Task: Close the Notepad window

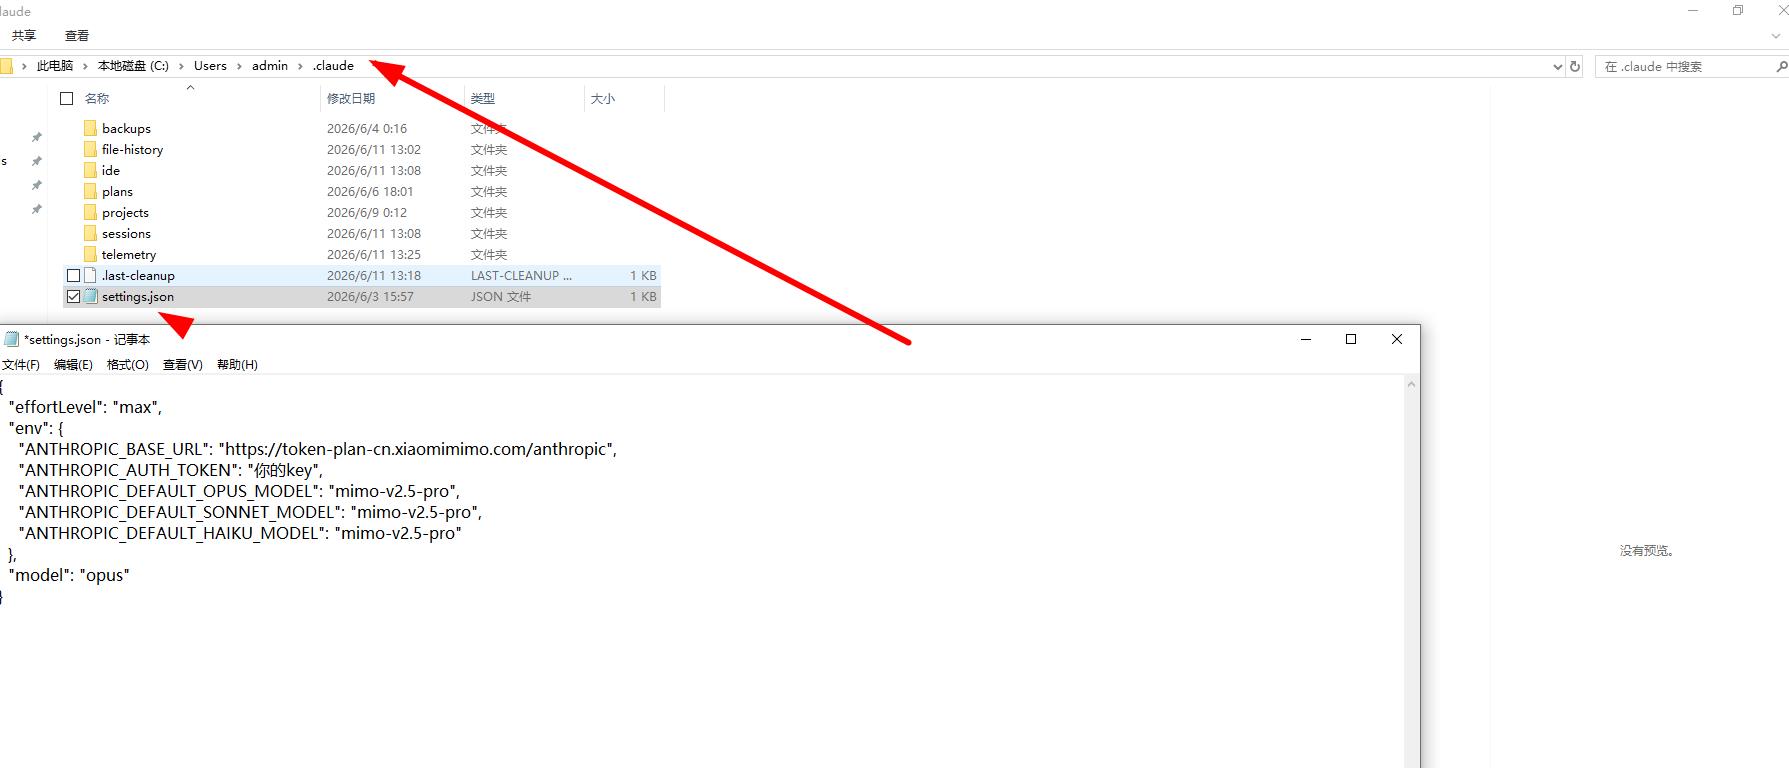Action: 1397,339
